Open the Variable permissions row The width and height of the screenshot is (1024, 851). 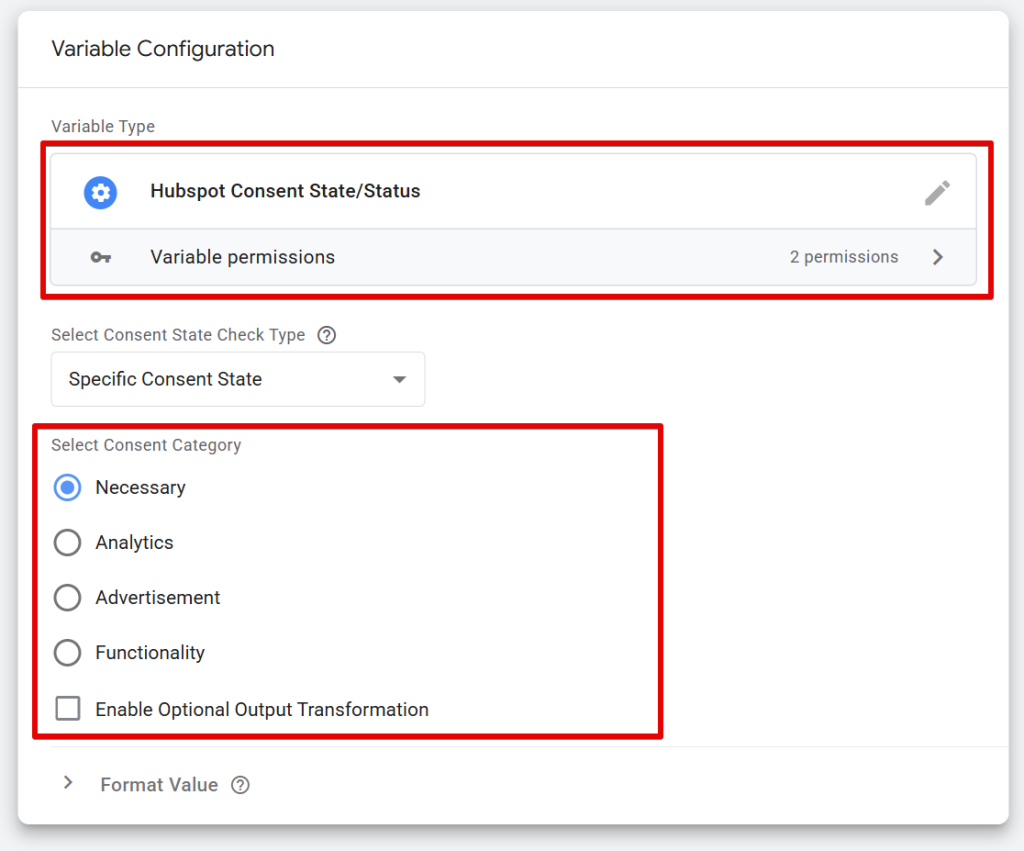(513, 257)
